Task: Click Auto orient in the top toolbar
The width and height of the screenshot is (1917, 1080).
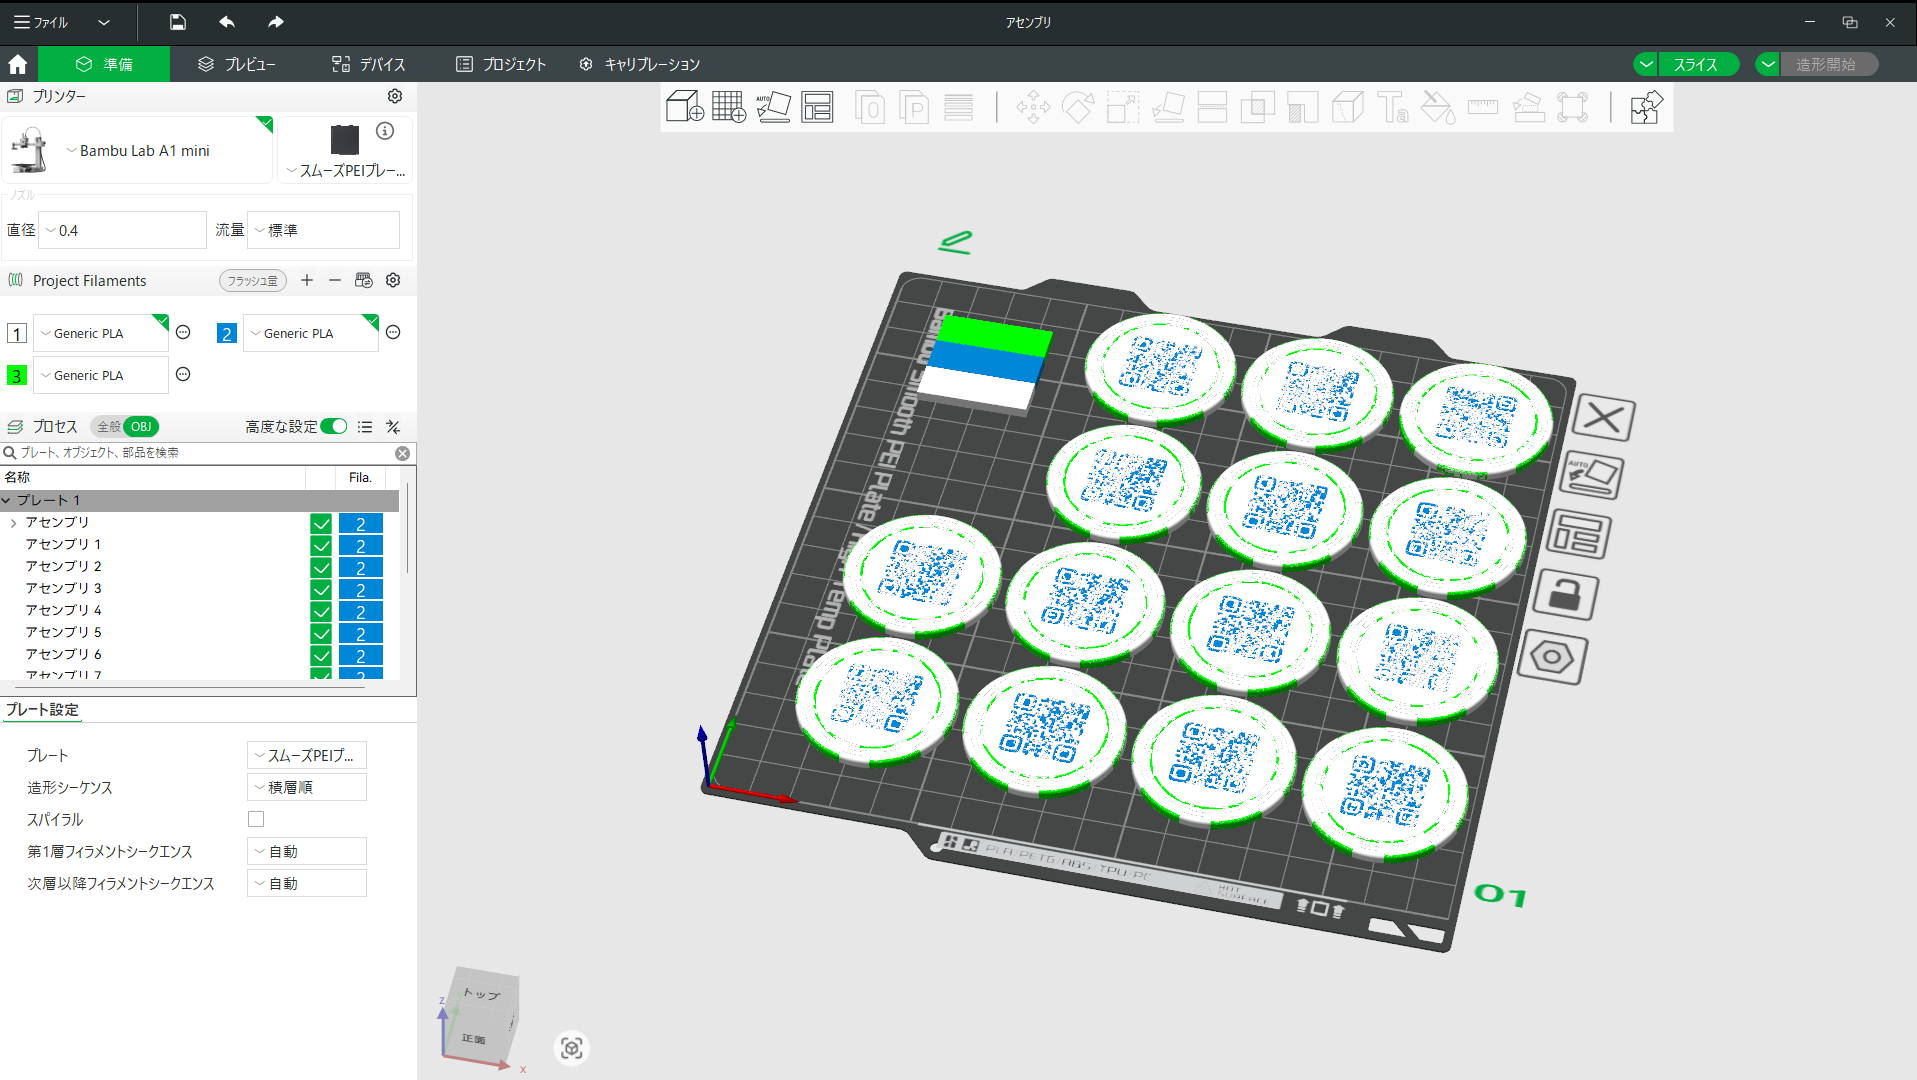Action: tap(773, 107)
